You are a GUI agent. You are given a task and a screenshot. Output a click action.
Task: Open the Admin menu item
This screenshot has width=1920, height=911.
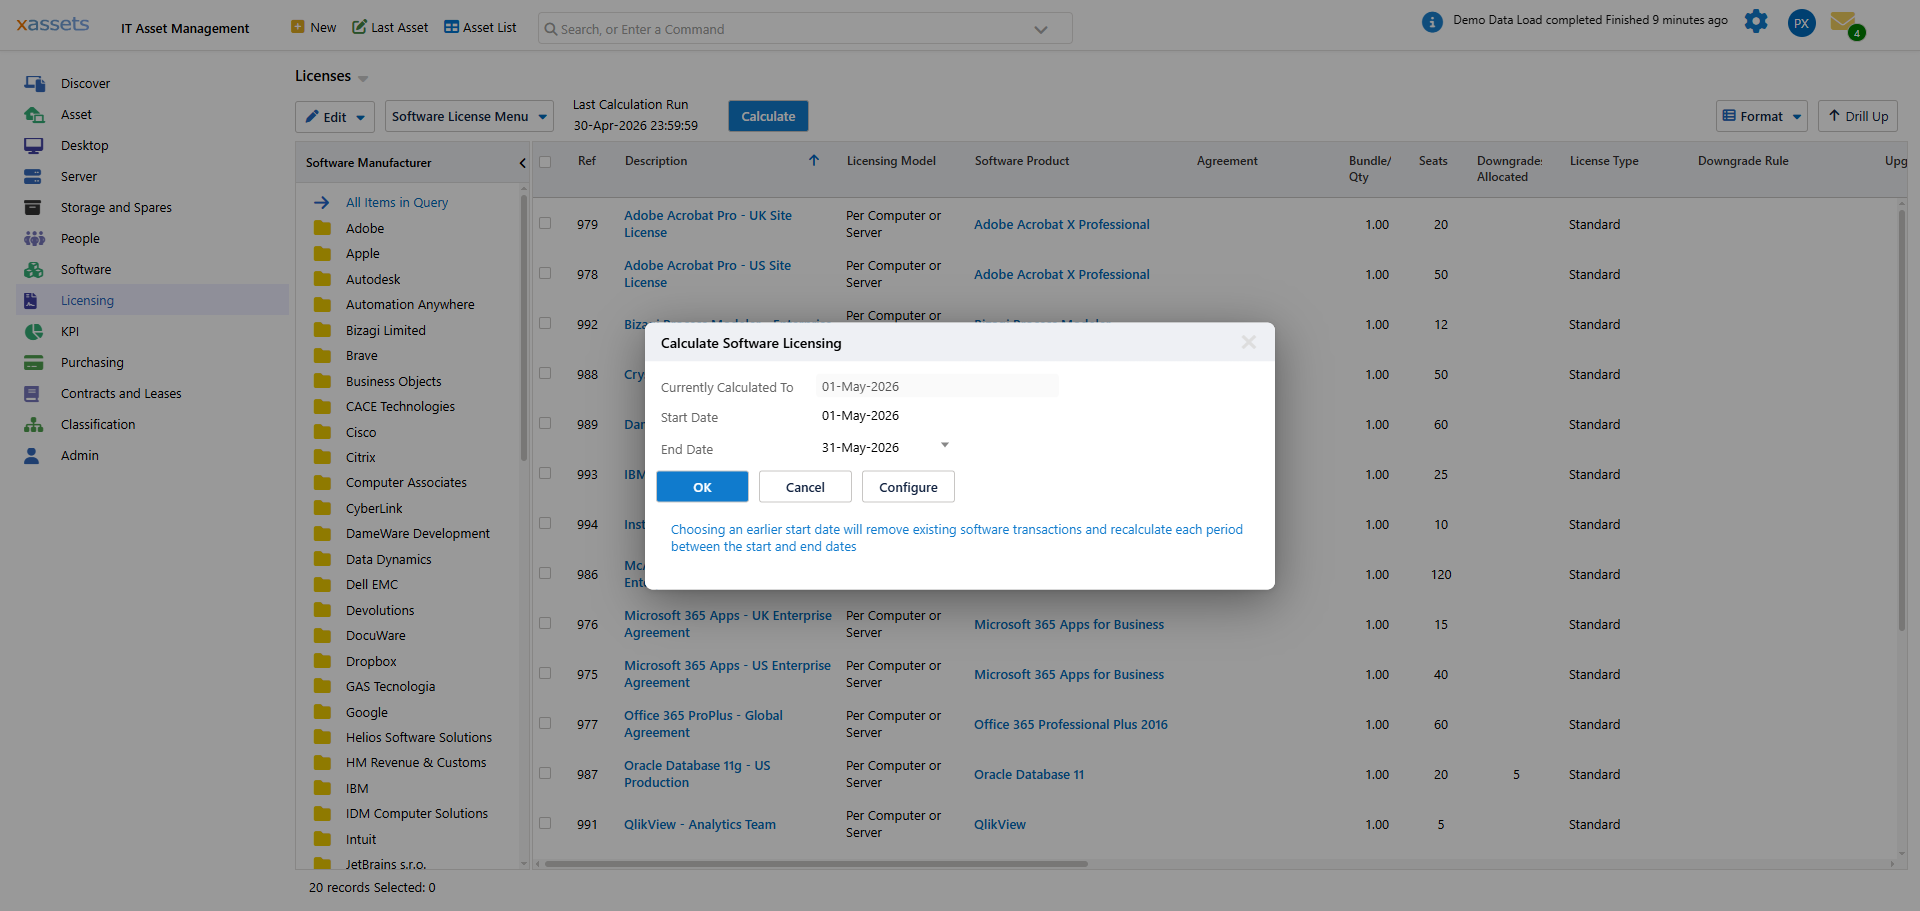click(x=35, y=455)
